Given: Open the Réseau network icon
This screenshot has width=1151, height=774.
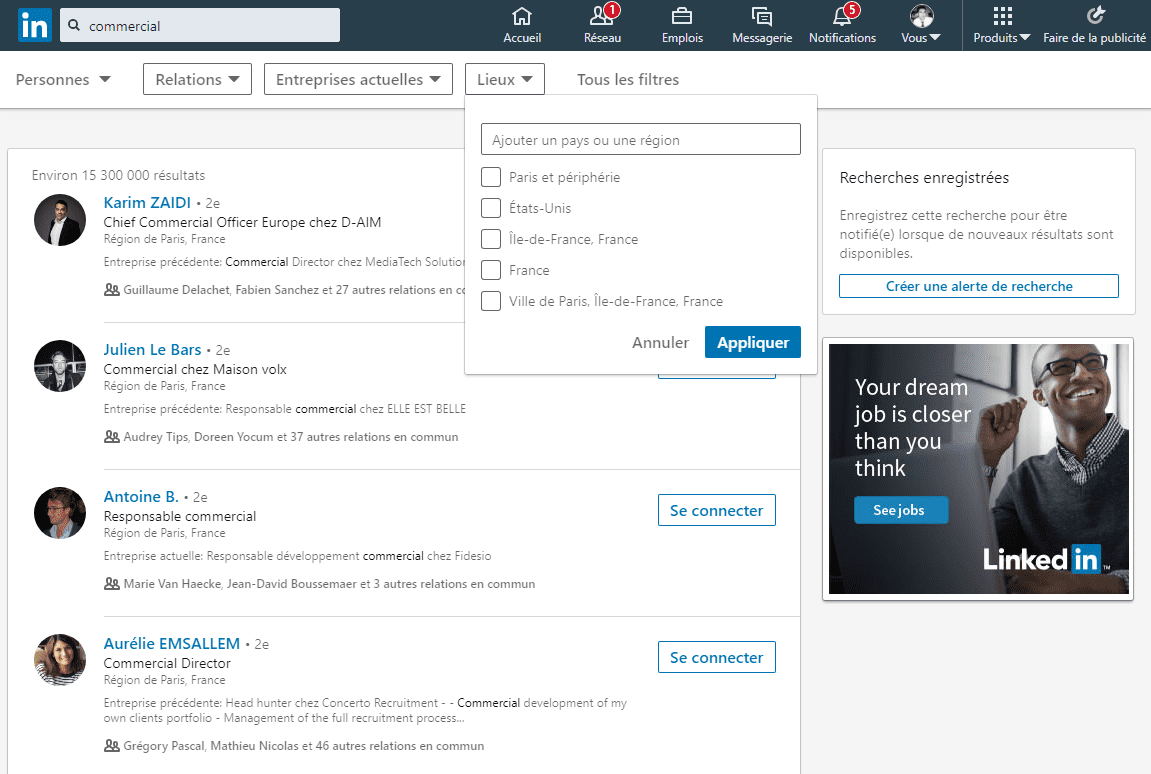Looking at the screenshot, I should pyautogui.click(x=602, y=16).
